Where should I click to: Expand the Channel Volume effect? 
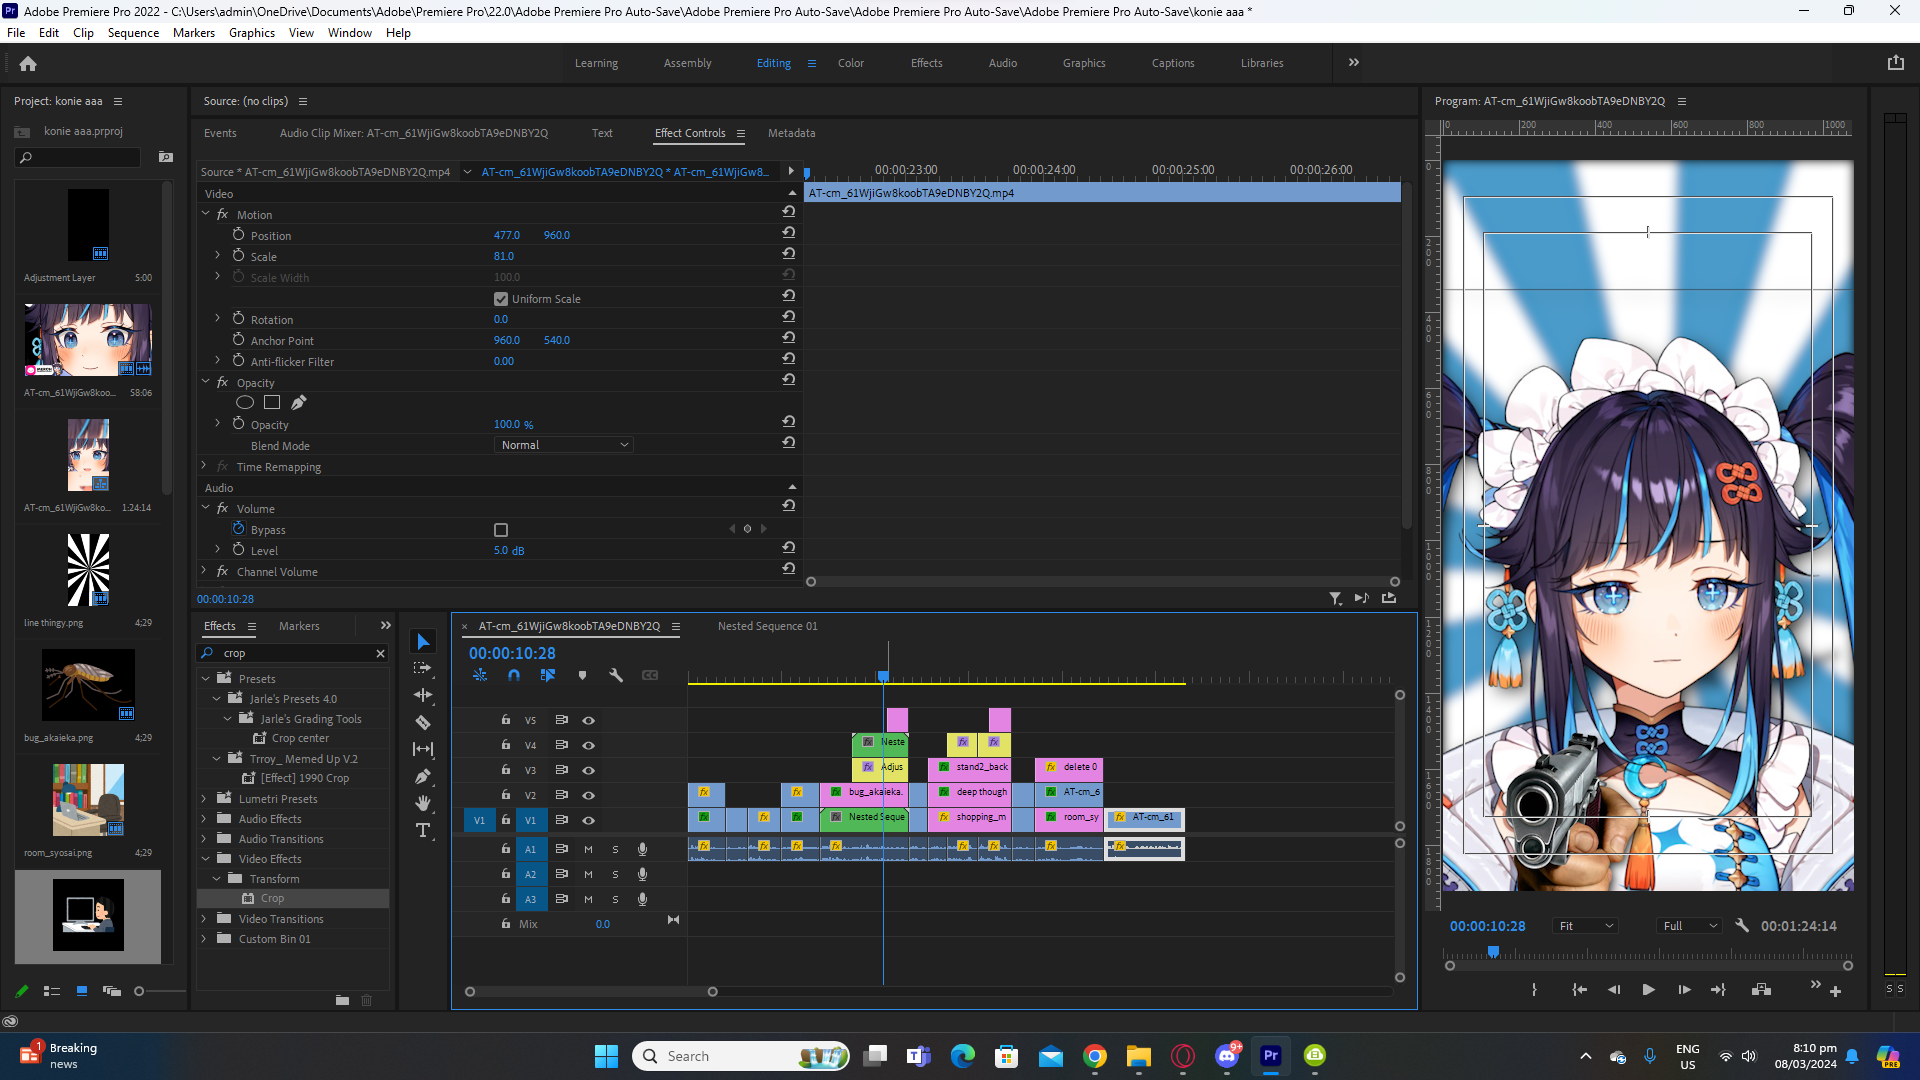tap(205, 571)
